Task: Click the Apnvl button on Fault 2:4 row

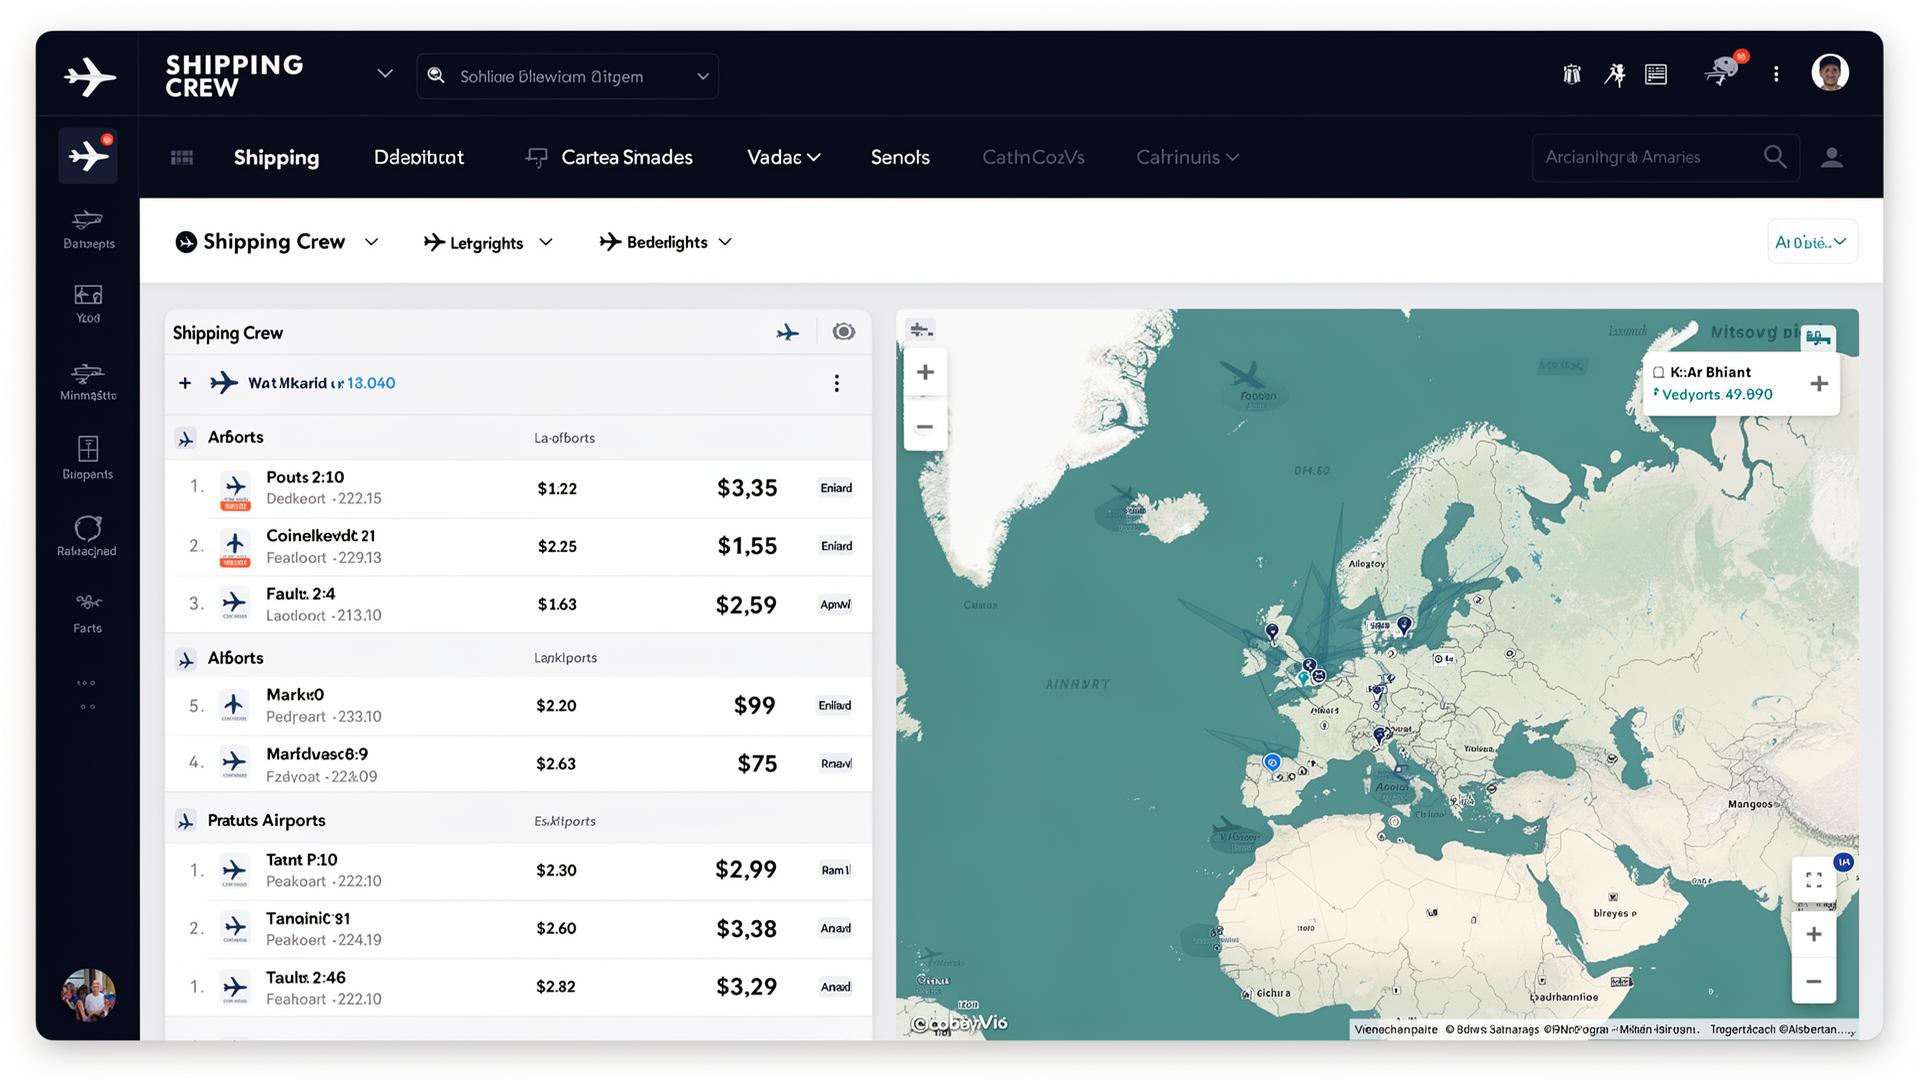Action: (836, 604)
